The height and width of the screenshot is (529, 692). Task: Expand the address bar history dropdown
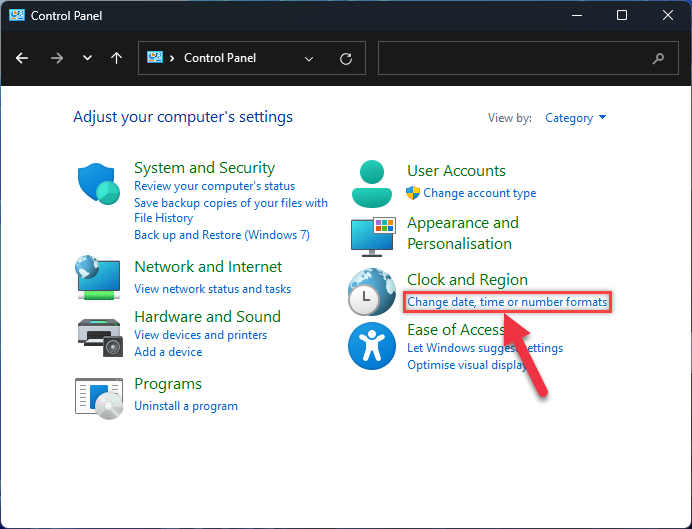(x=309, y=58)
